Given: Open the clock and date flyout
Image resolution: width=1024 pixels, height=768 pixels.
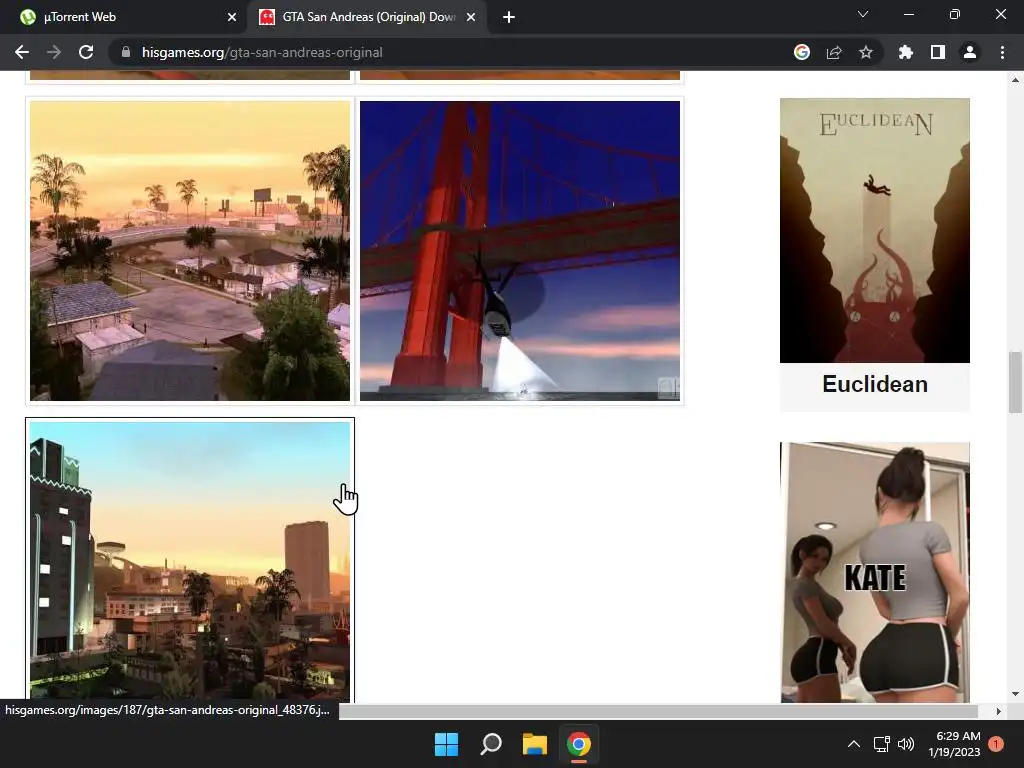Looking at the screenshot, I should [954, 744].
